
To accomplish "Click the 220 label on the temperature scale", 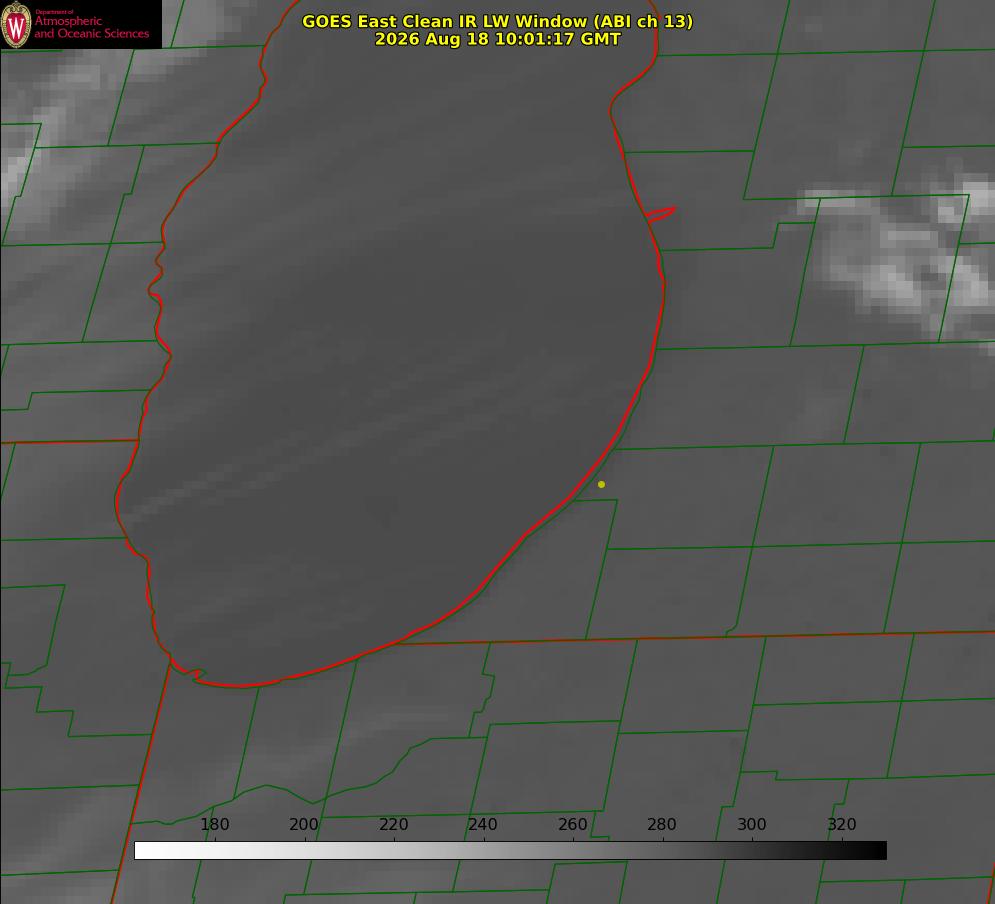I will click(393, 824).
